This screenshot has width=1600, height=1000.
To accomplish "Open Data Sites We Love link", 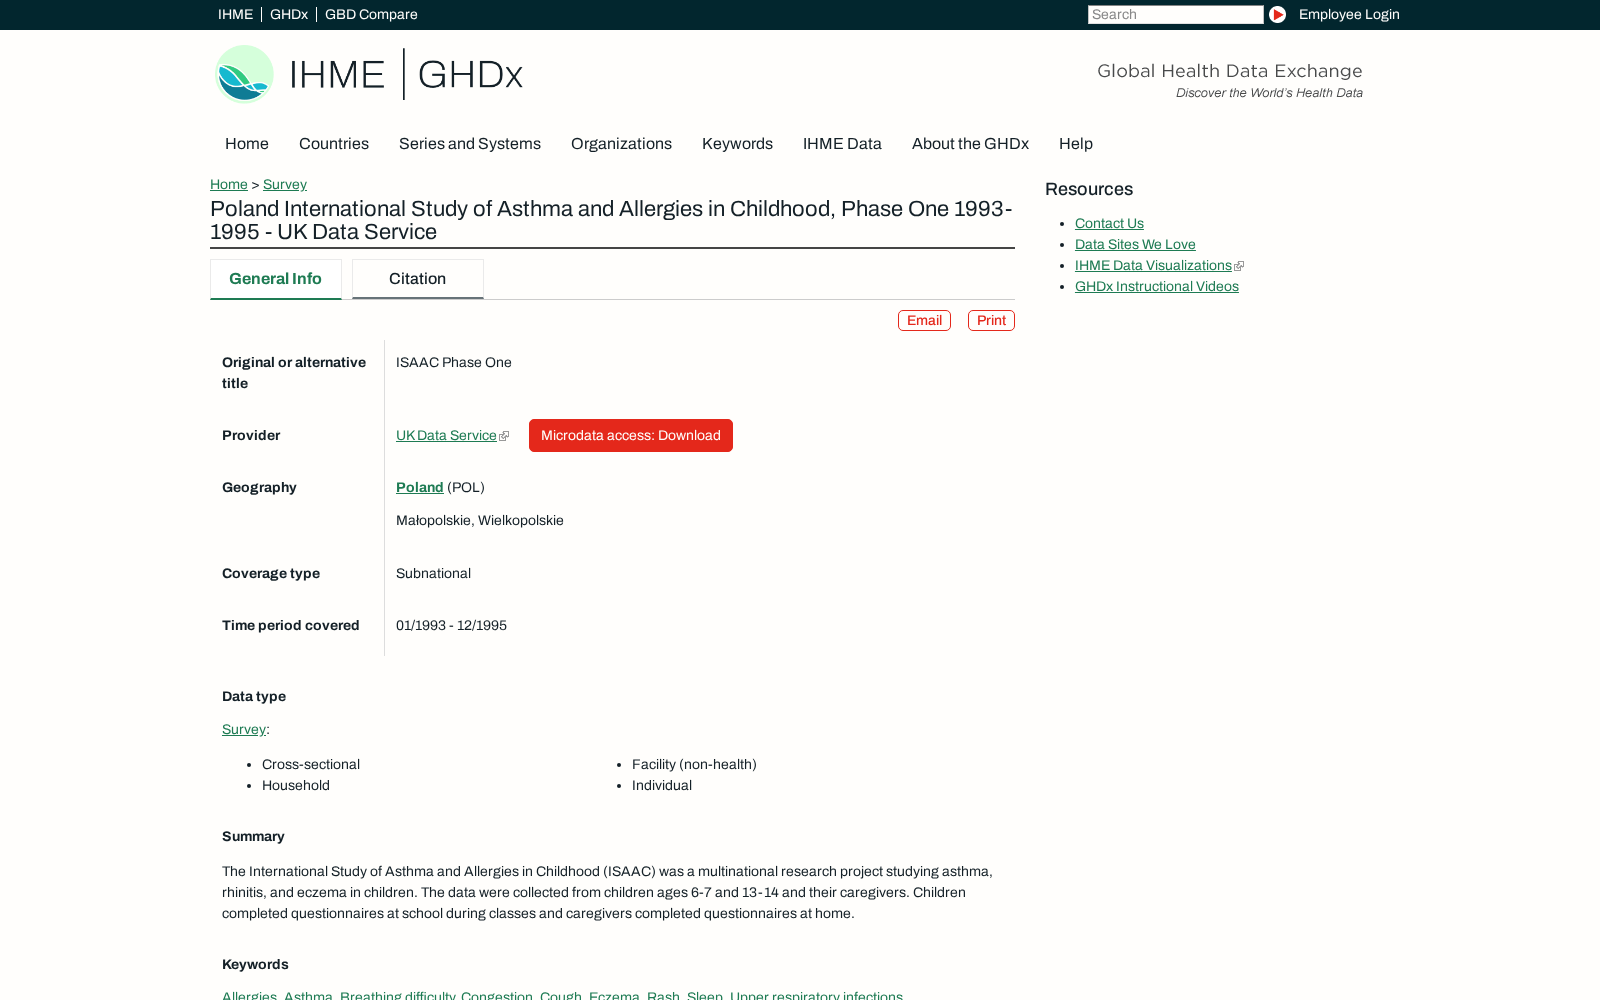I will 1135,244.
